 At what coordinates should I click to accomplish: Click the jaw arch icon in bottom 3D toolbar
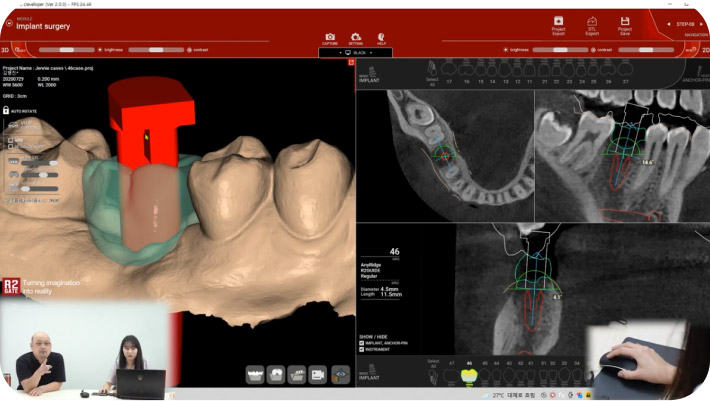254,375
